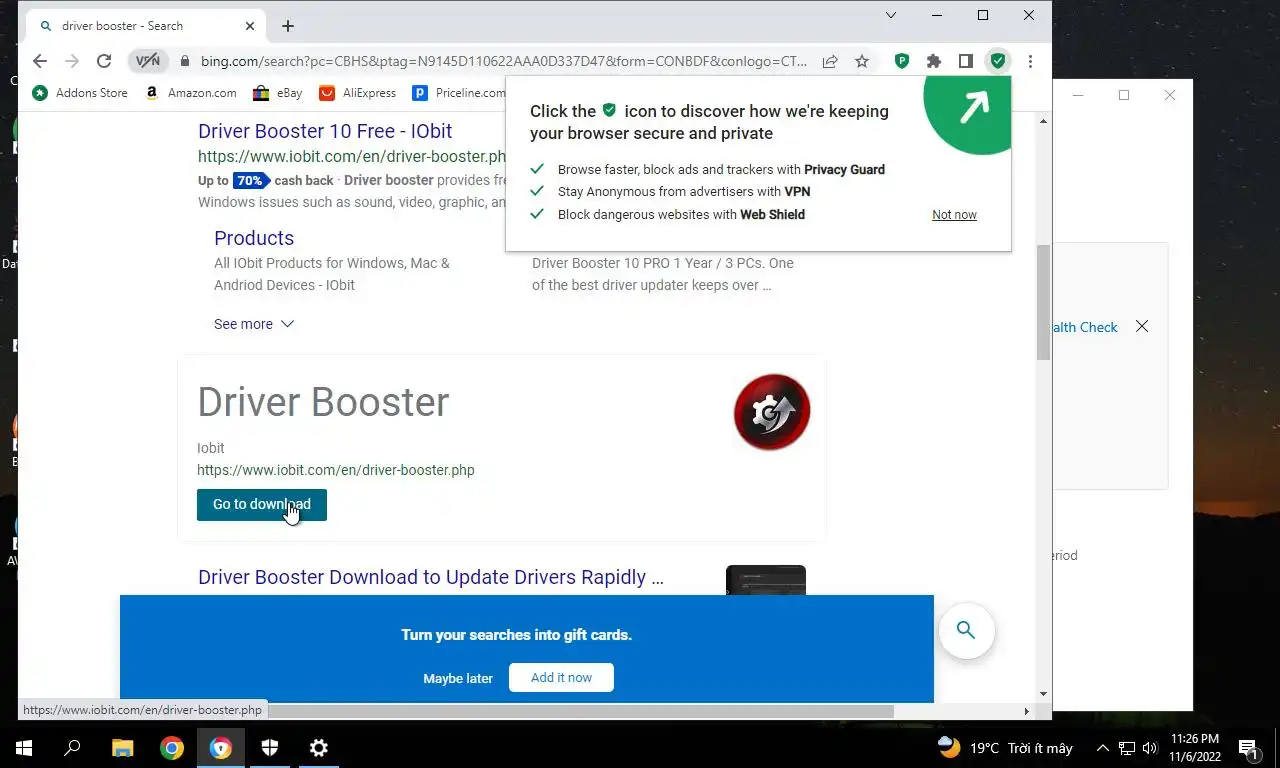Image resolution: width=1280 pixels, height=768 pixels.
Task: Open the weather widget showing 19°C
Action: click(x=1005, y=747)
